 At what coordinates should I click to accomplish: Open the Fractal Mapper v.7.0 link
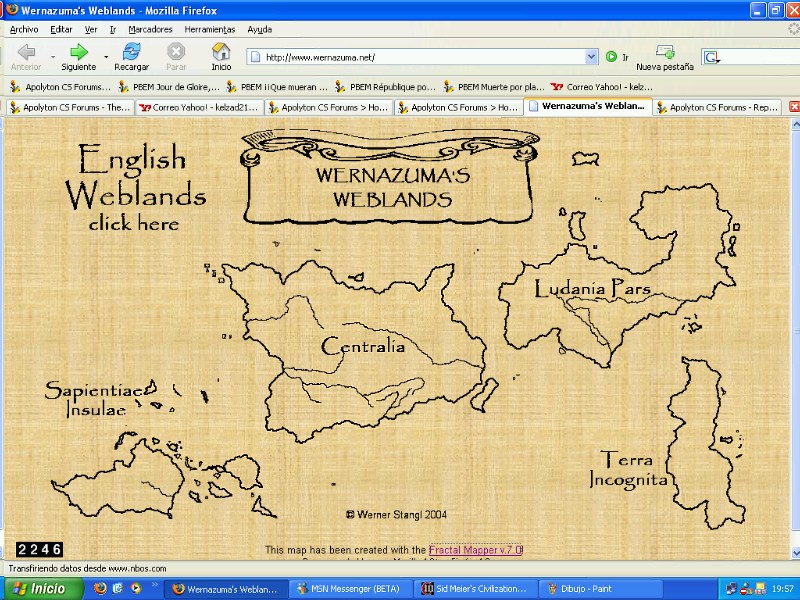(x=475, y=550)
